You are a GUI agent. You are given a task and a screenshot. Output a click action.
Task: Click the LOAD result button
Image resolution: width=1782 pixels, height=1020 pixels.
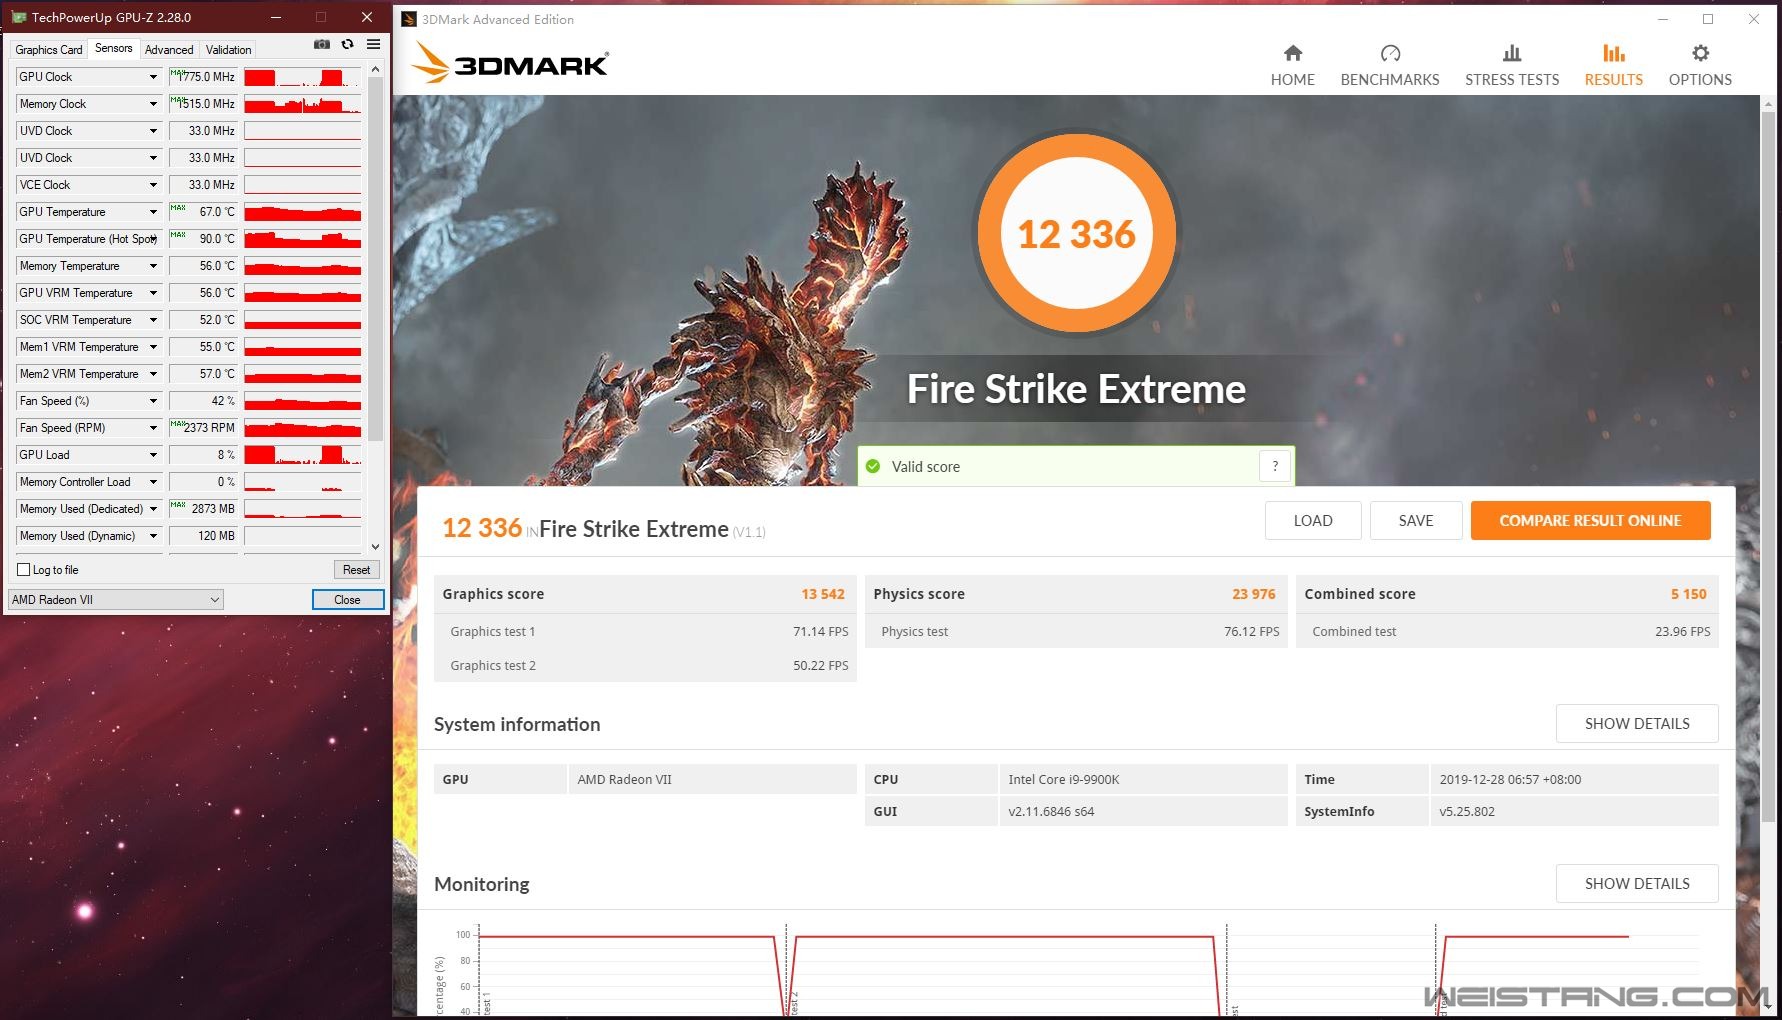click(1313, 521)
